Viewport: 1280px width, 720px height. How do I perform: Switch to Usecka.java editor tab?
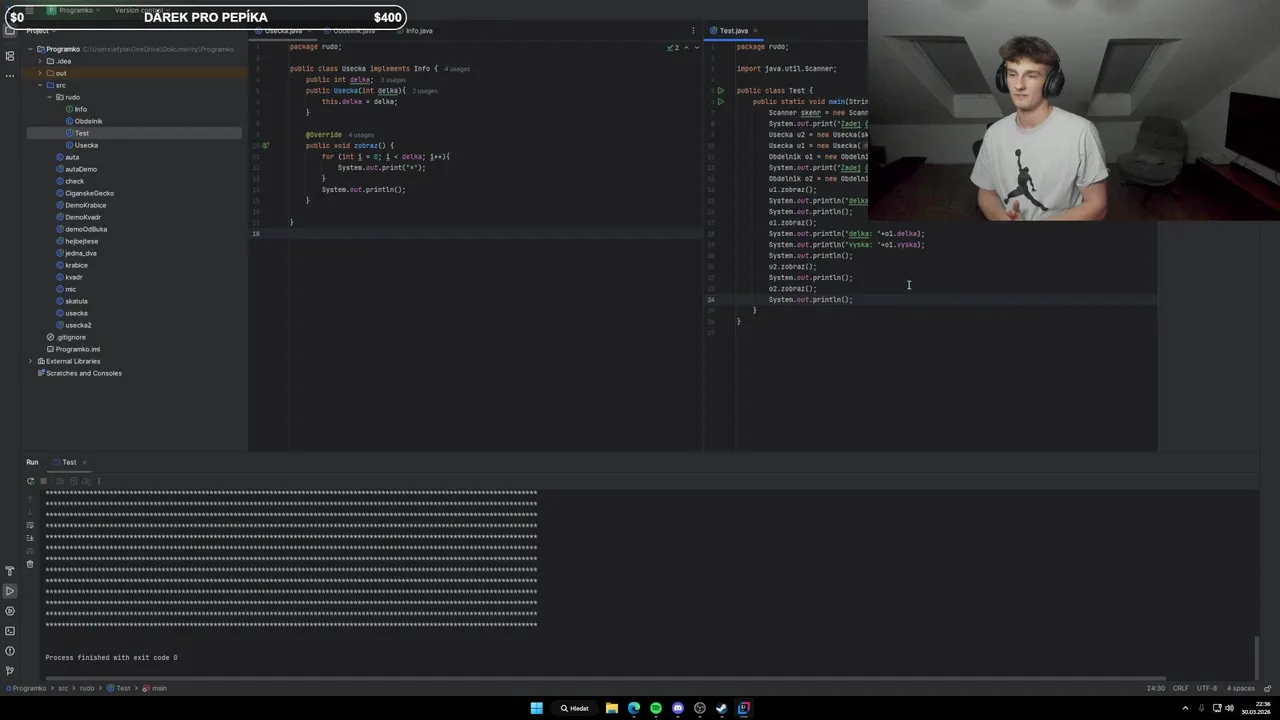click(284, 31)
